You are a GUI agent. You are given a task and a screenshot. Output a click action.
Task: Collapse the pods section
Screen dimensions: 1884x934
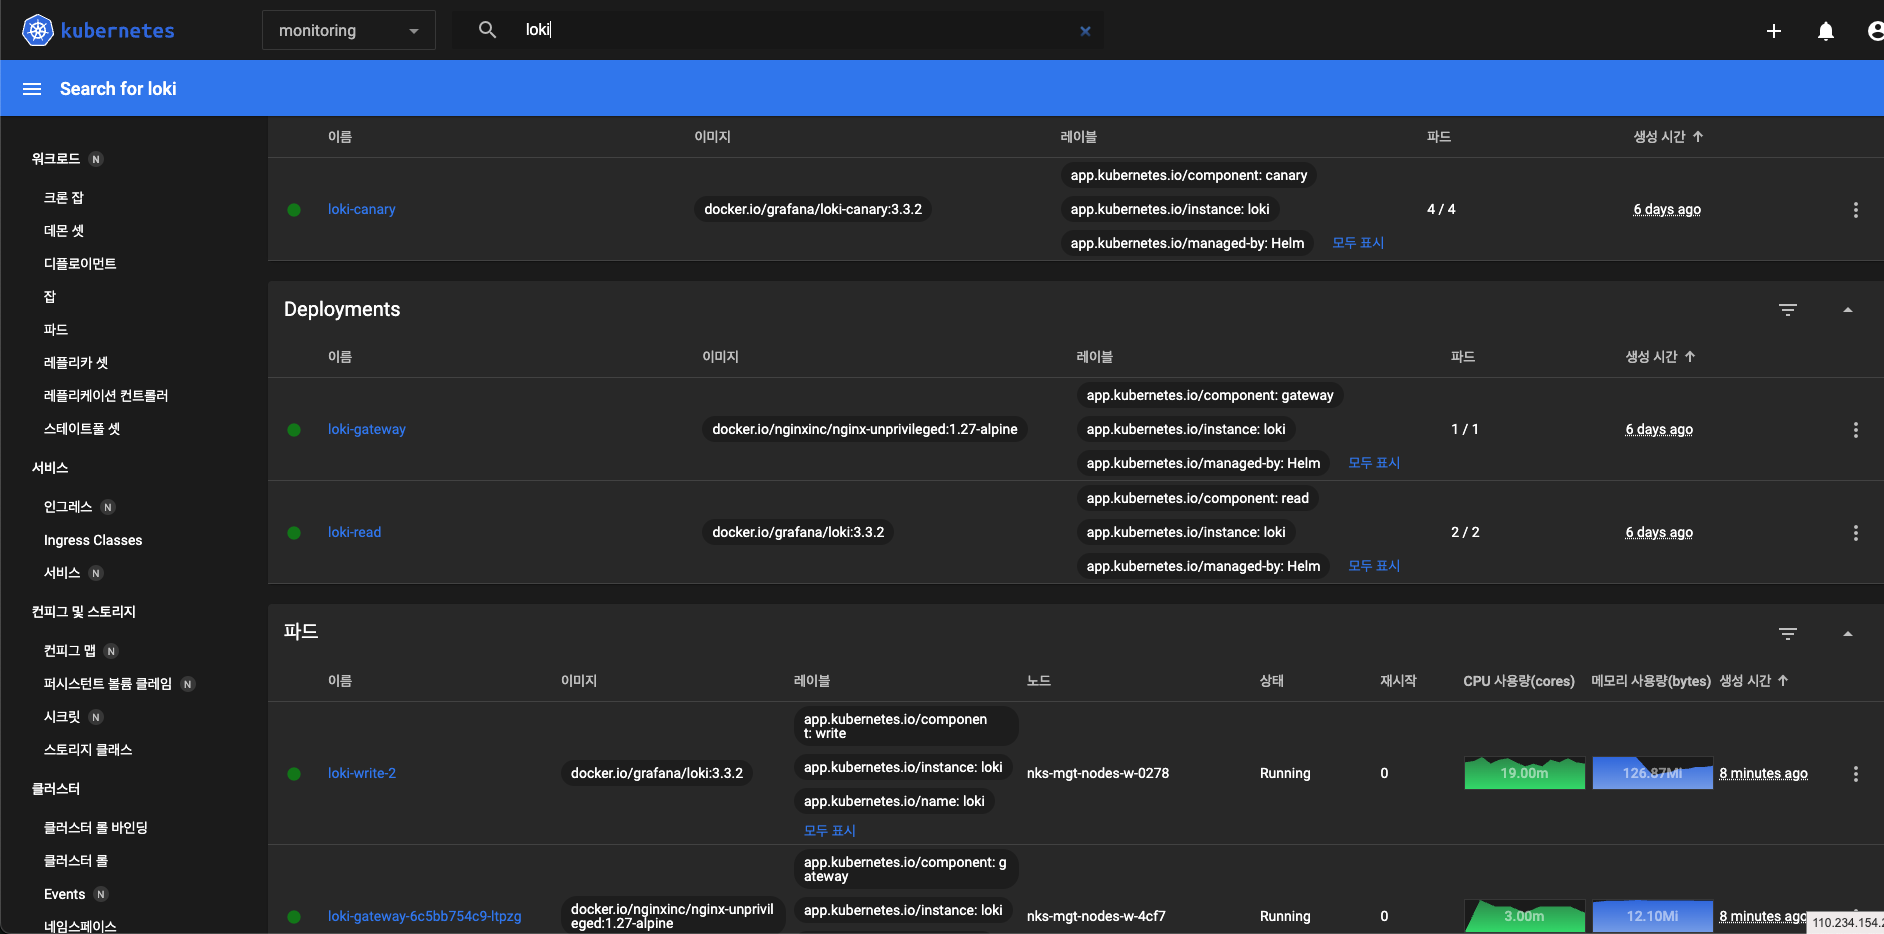pos(1848,633)
